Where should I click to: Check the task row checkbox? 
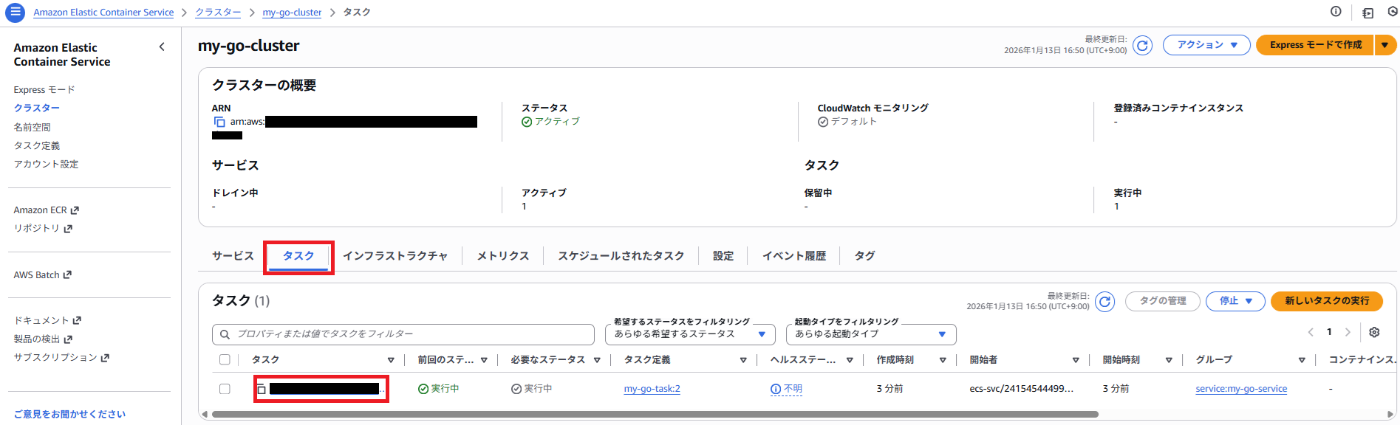225,389
